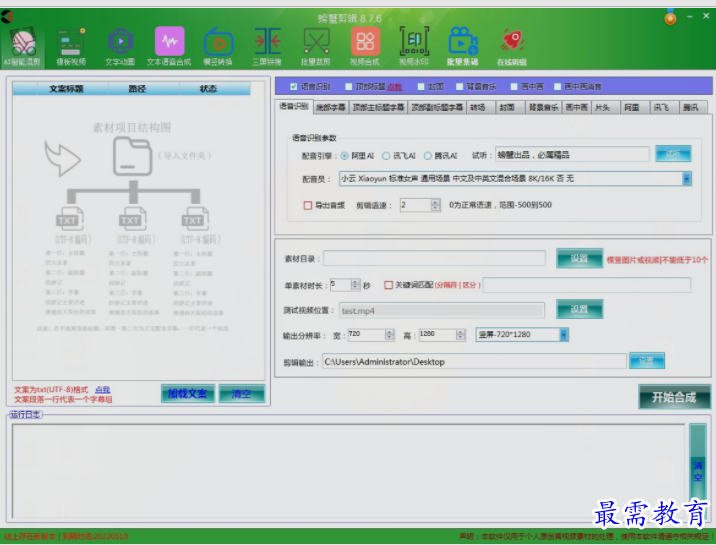Click the 单素材时长 spinner arrows

click(x=356, y=285)
